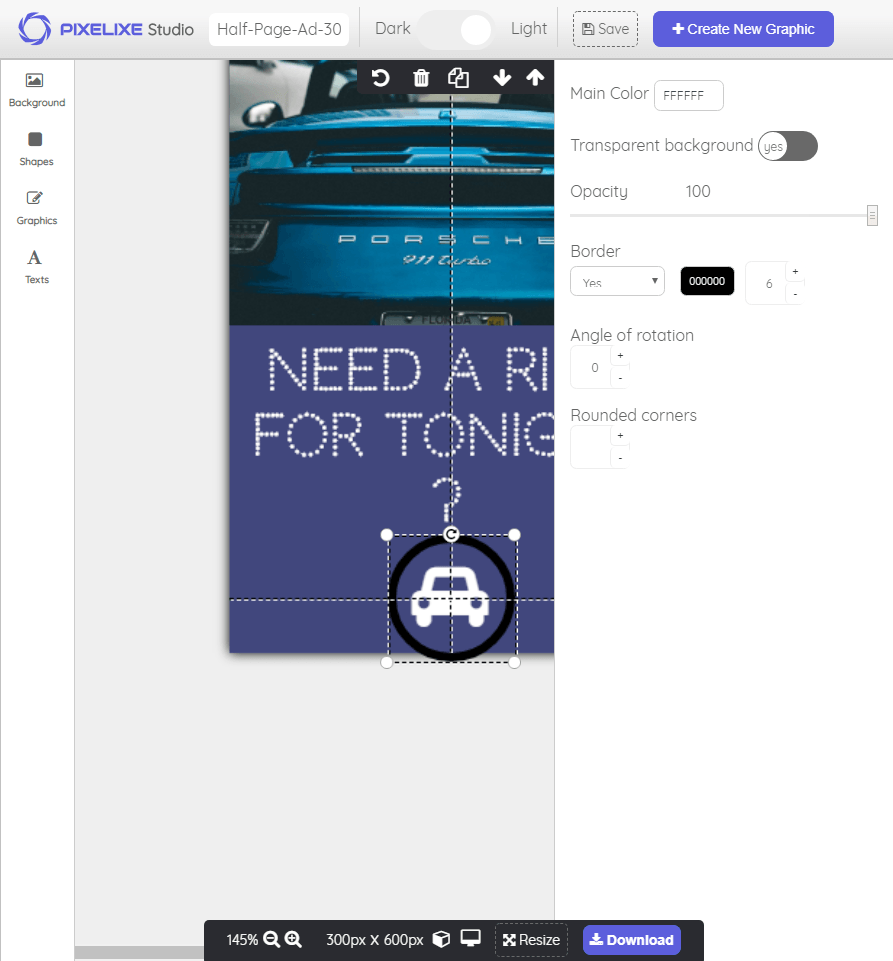Click the black border color swatch
The height and width of the screenshot is (961, 893).
[707, 281]
